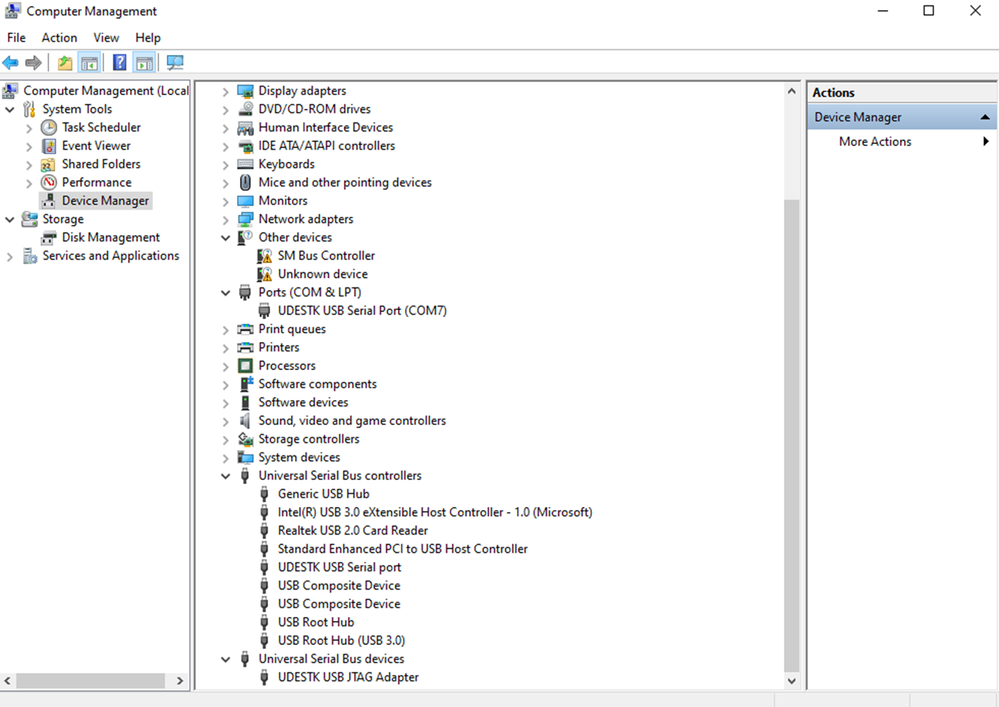Screen dimensions: 999x707
Task: Click the Shared Folders icon
Action: [48, 164]
